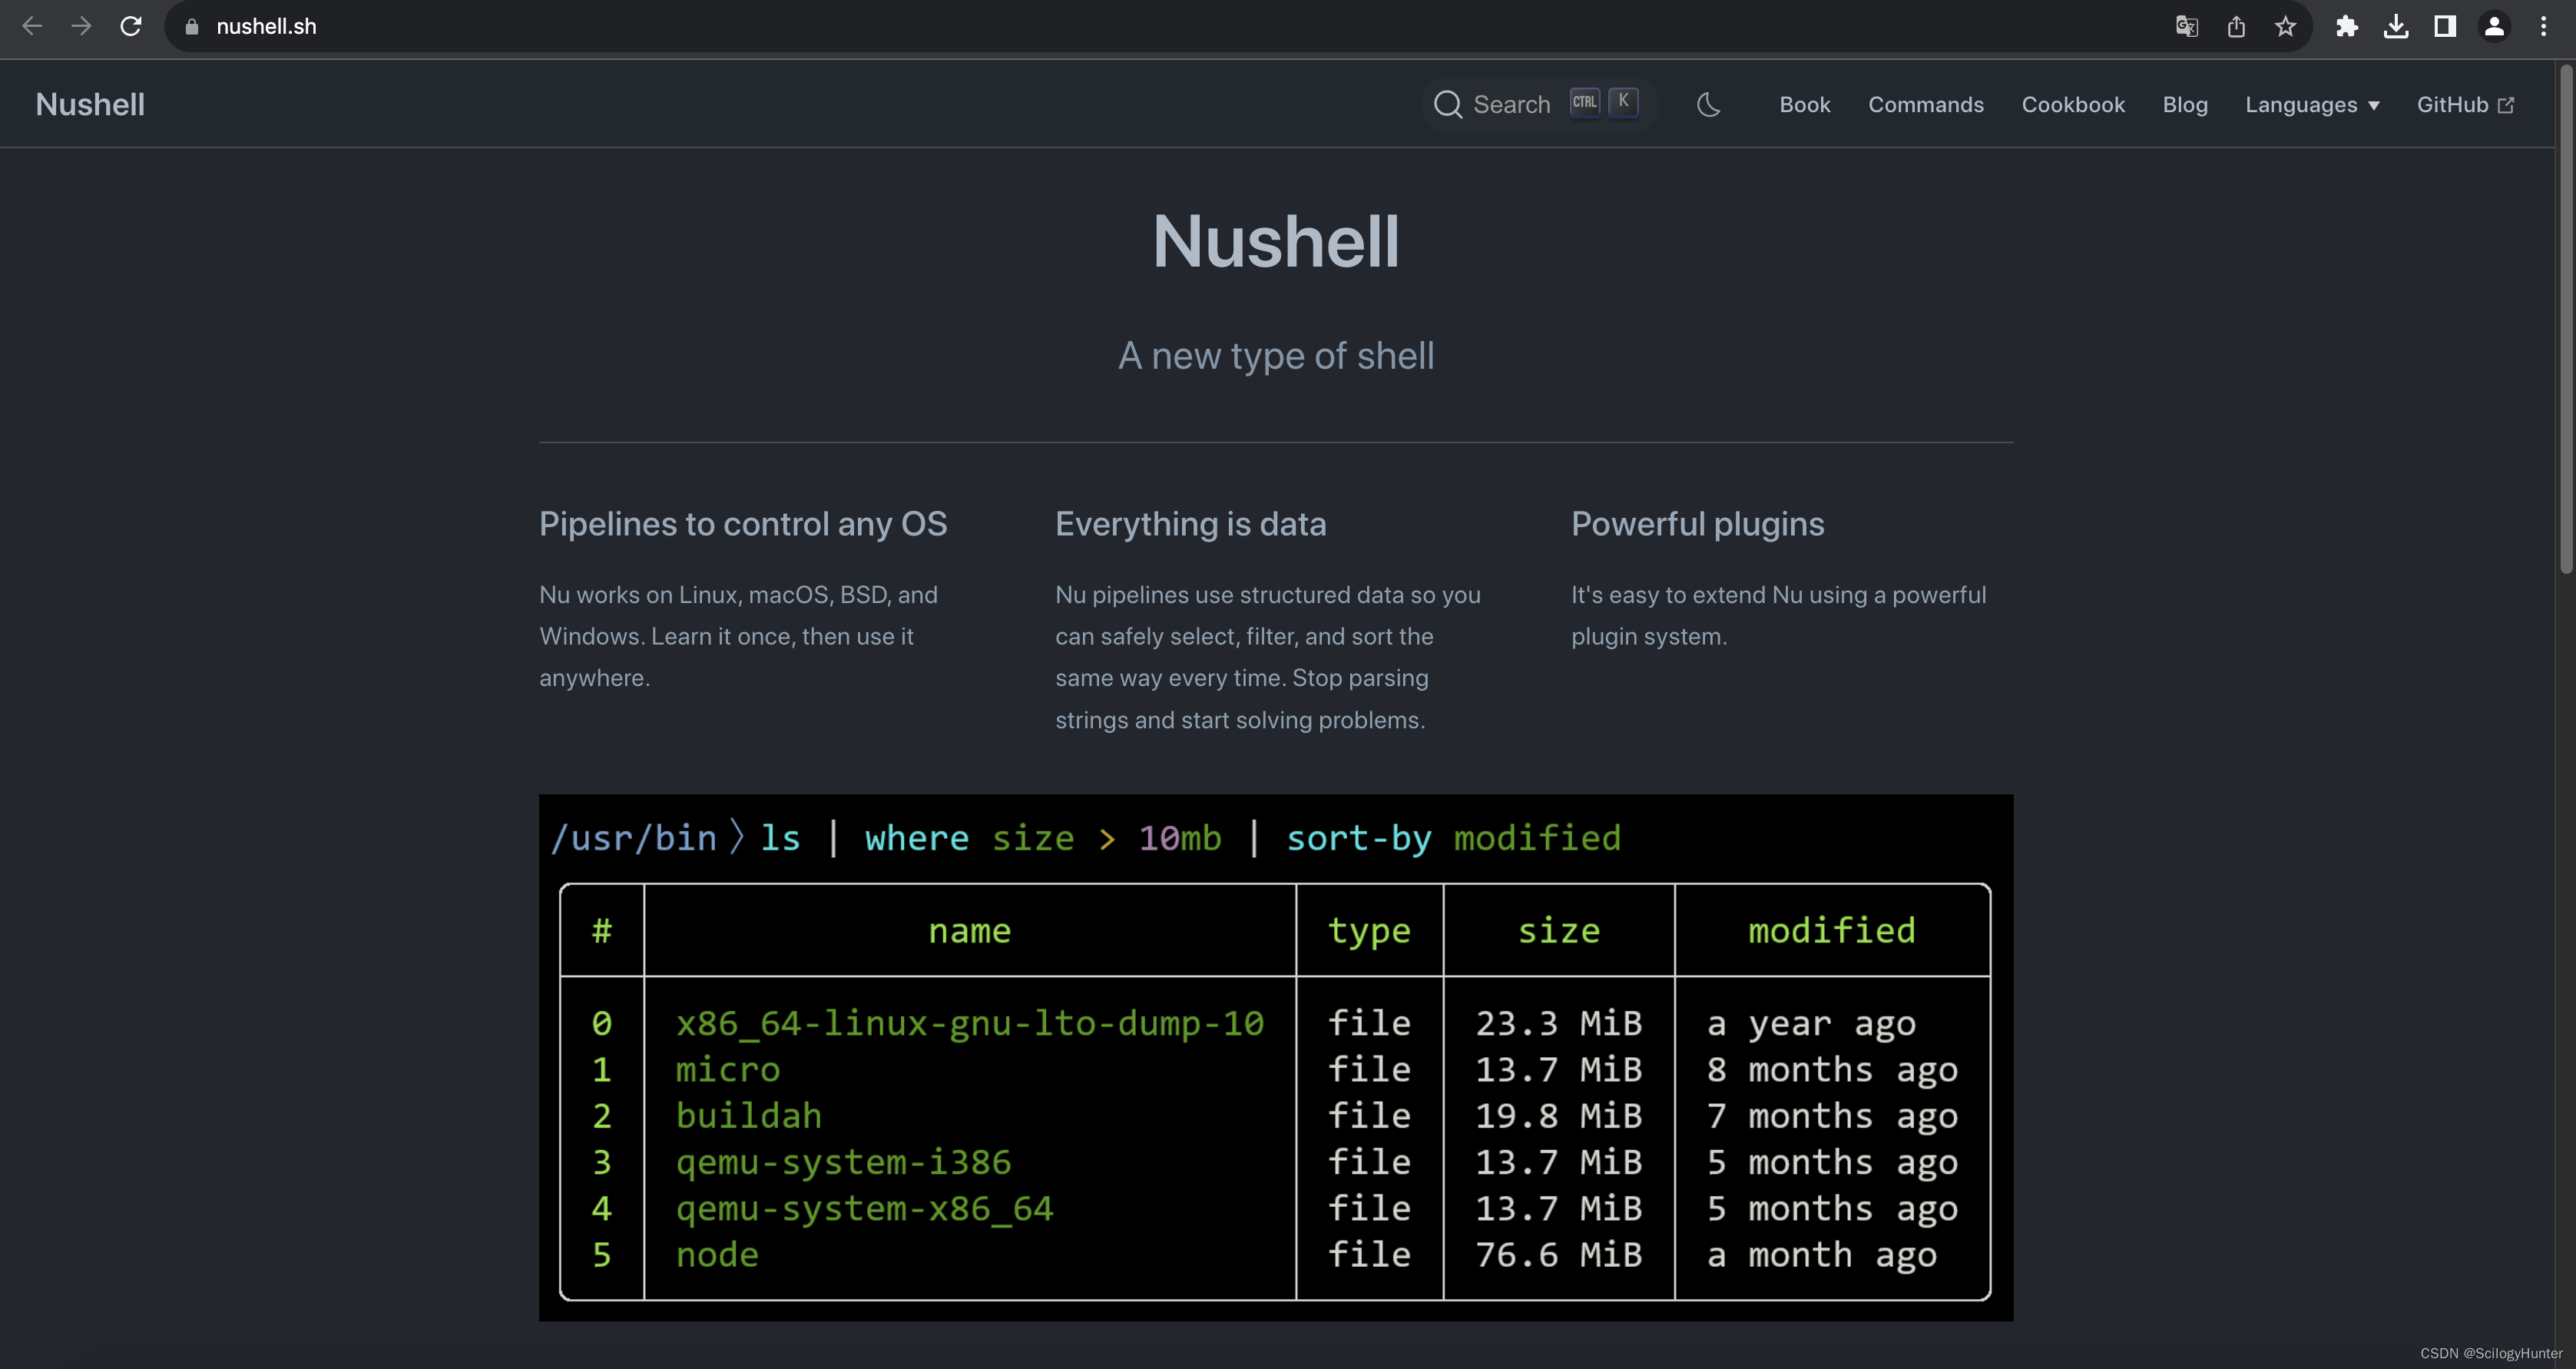Share this page using the share icon

click(x=2236, y=26)
